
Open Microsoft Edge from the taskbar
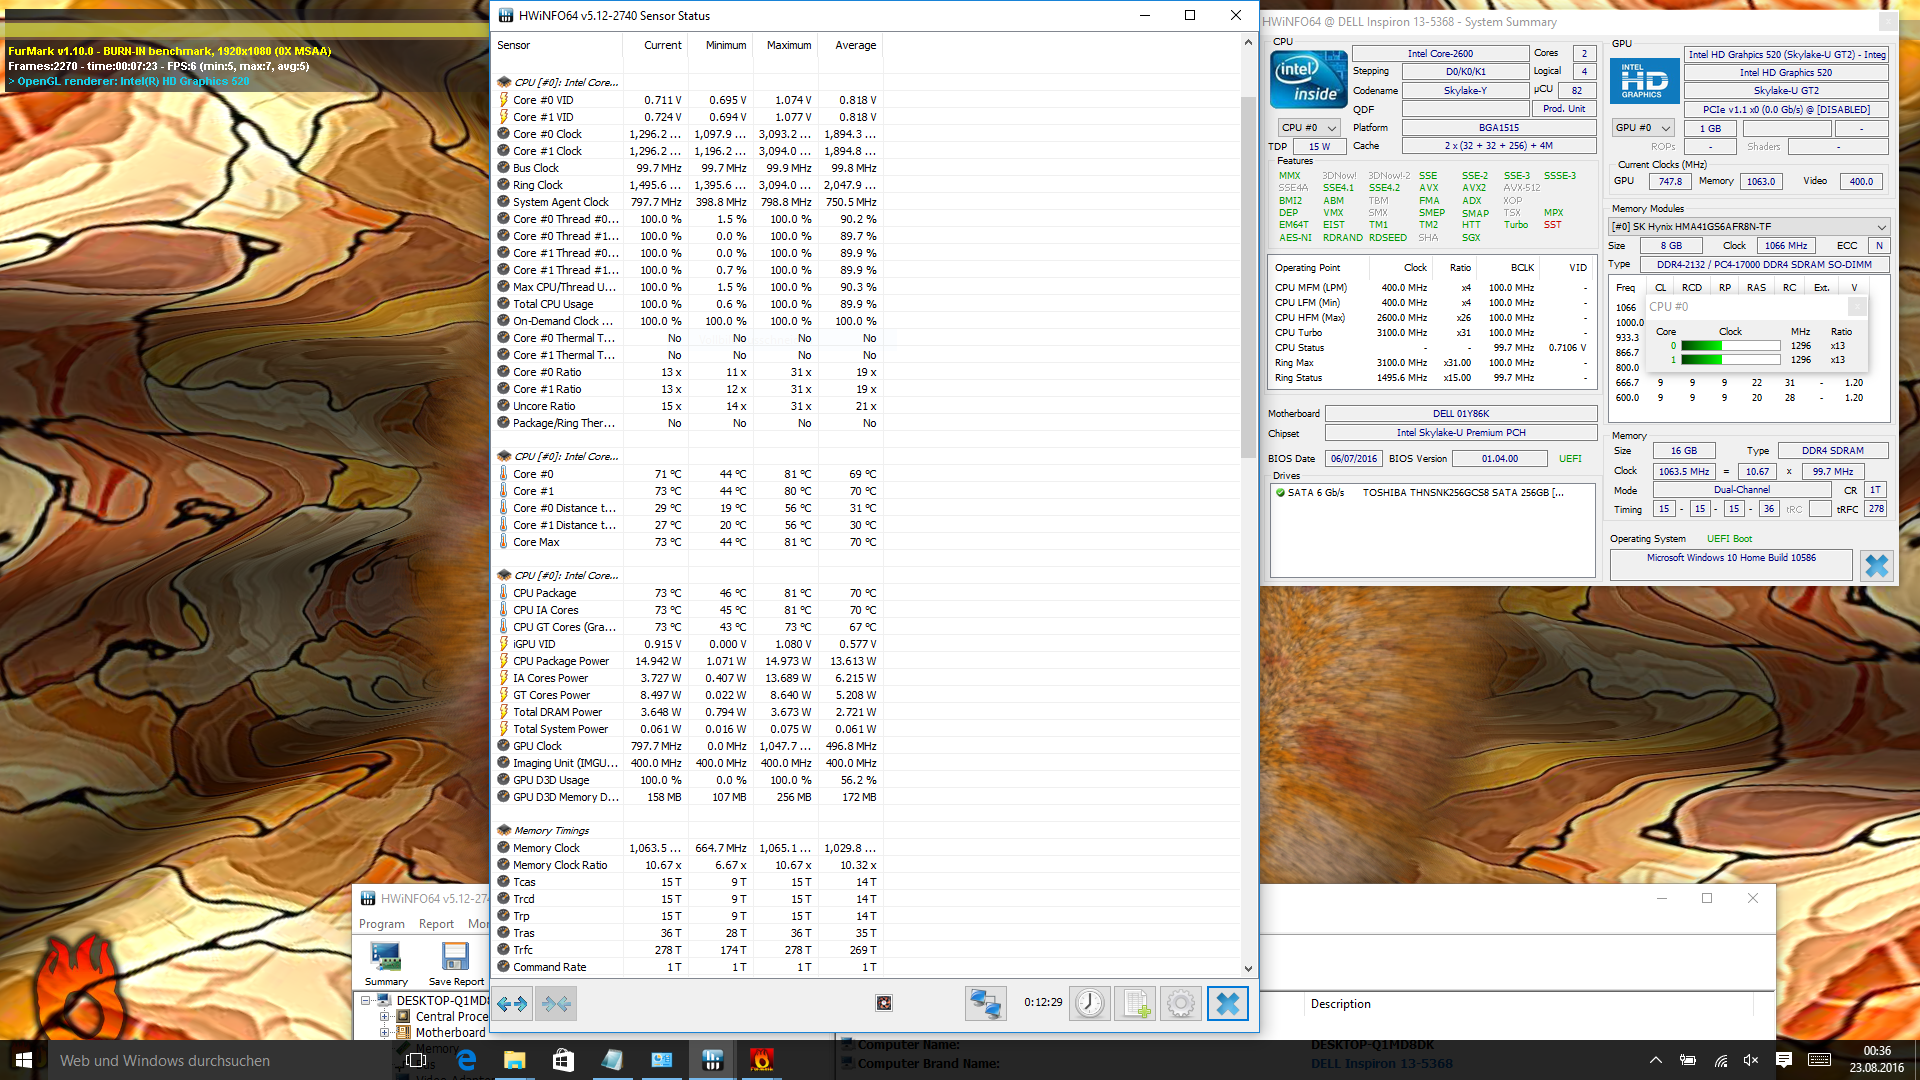[x=466, y=1060]
